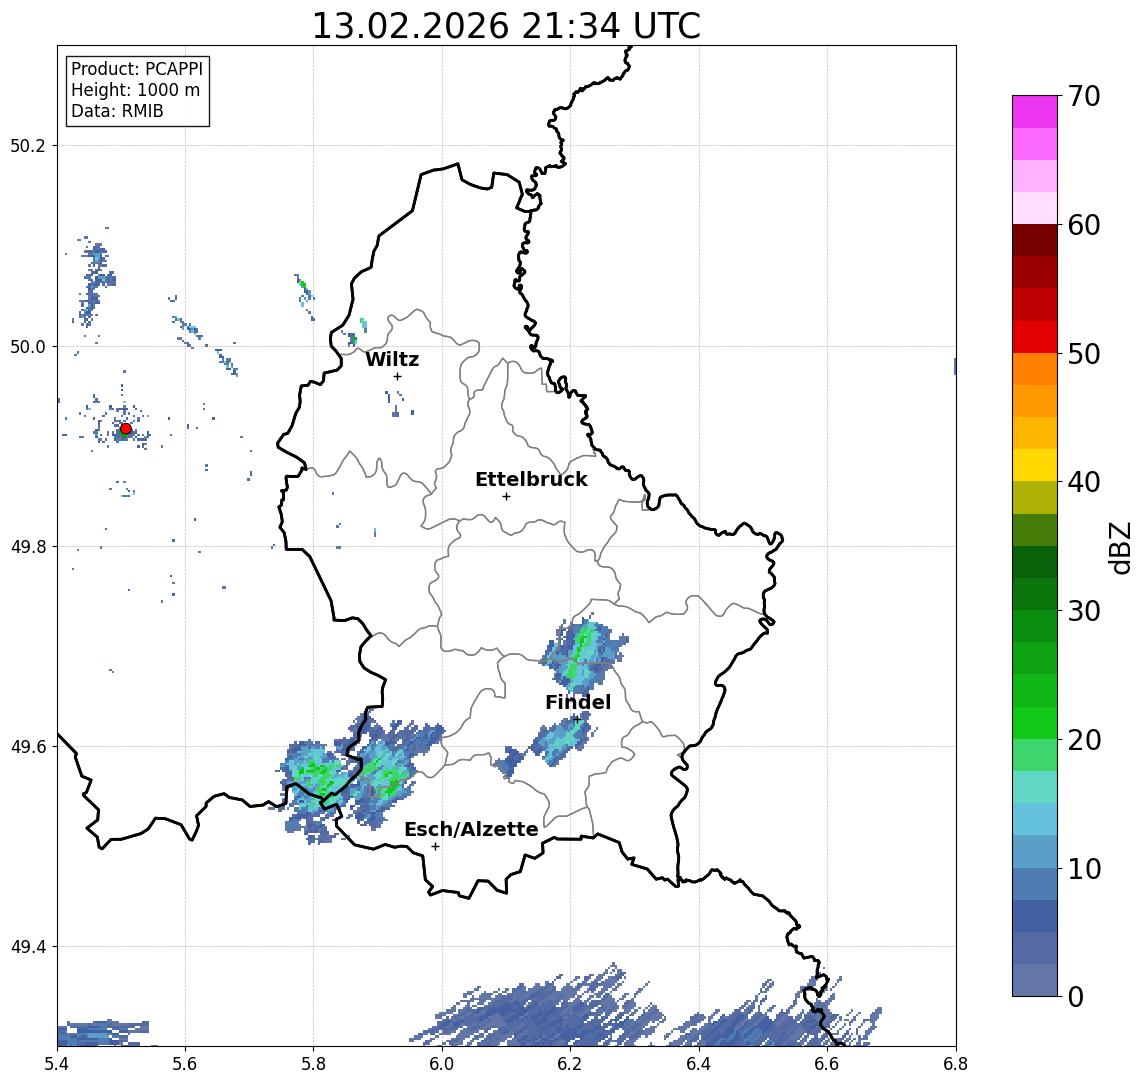Click the olive swatch below 40

[x=1035, y=497]
